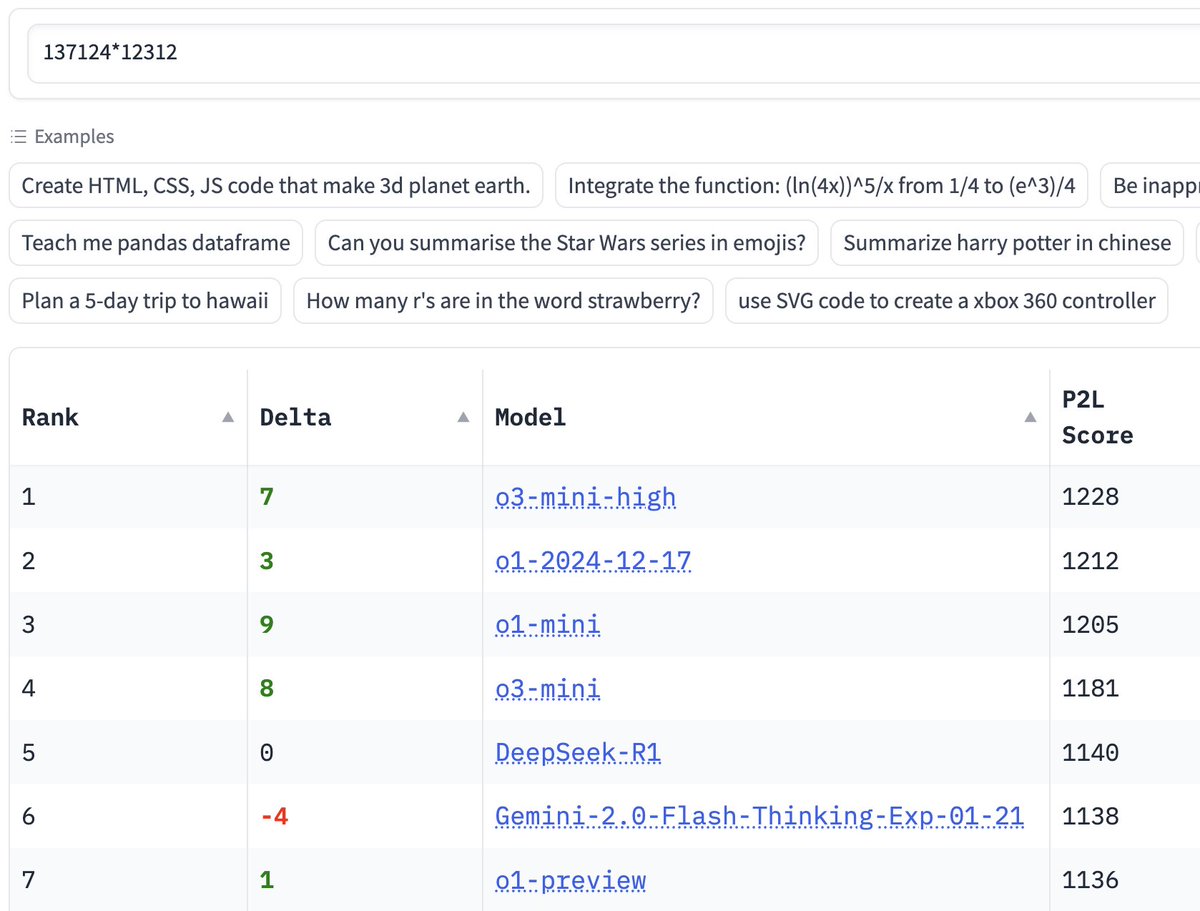Click the Examples list icon
Screen dimensions: 1200x911
(18, 137)
